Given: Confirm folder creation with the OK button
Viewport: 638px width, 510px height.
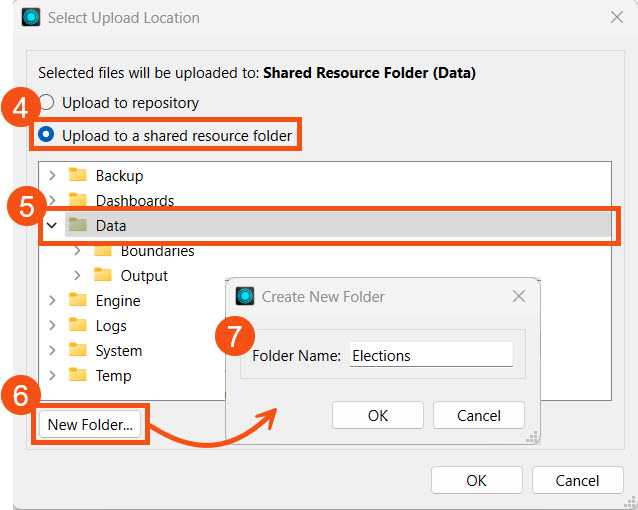Looking at the screenshot, I should pyautogui.click(x=378, y=415).
